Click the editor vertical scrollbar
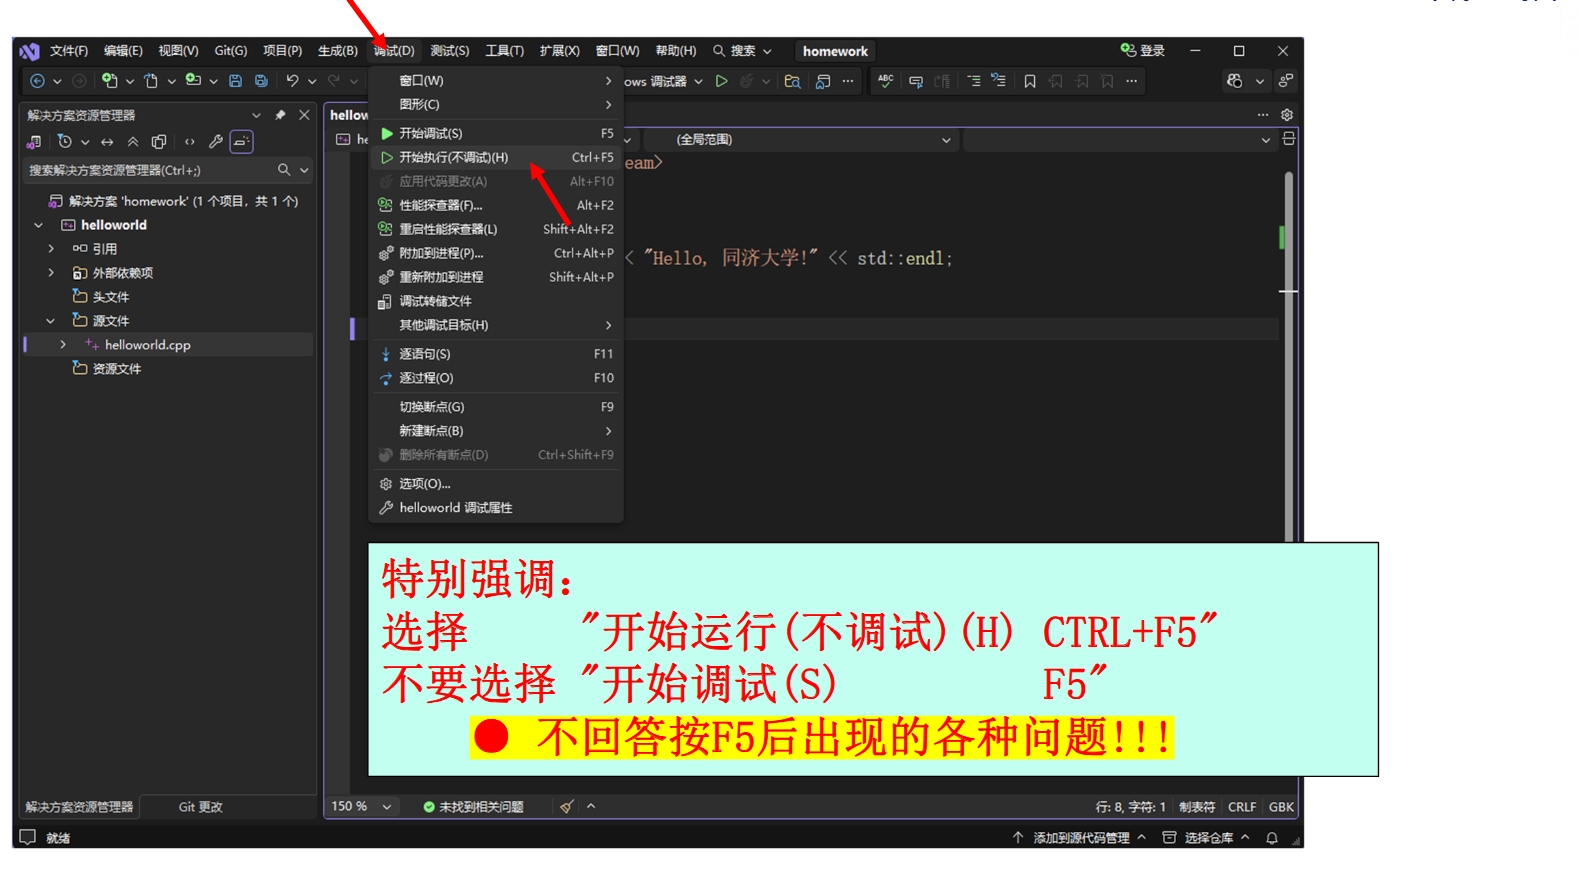 pyautogui.click(x=1289, y=355)
